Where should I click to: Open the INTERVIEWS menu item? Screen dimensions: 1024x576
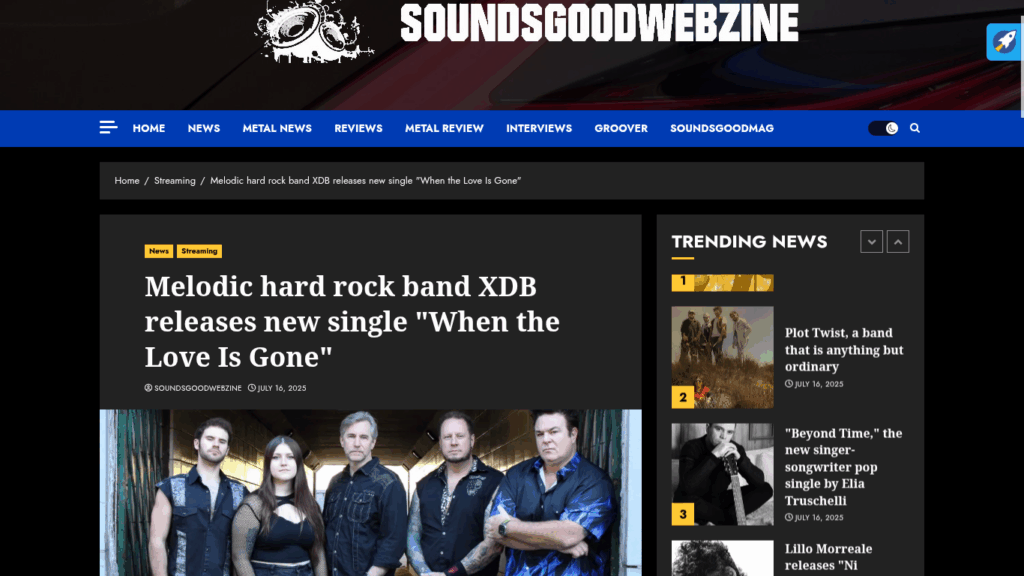tap(539, 129)
